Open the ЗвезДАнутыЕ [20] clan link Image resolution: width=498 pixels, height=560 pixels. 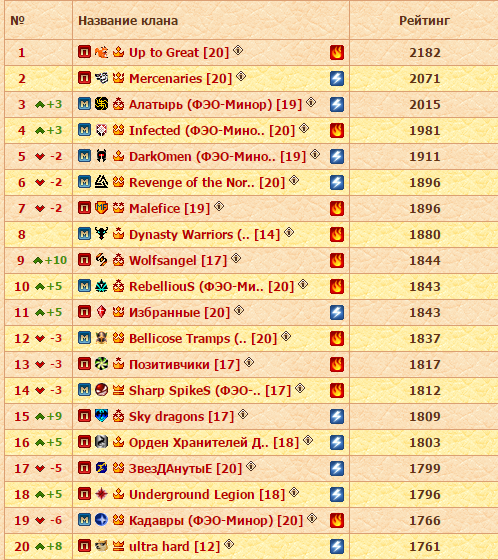pyautogui.click(x=185, y=468)
